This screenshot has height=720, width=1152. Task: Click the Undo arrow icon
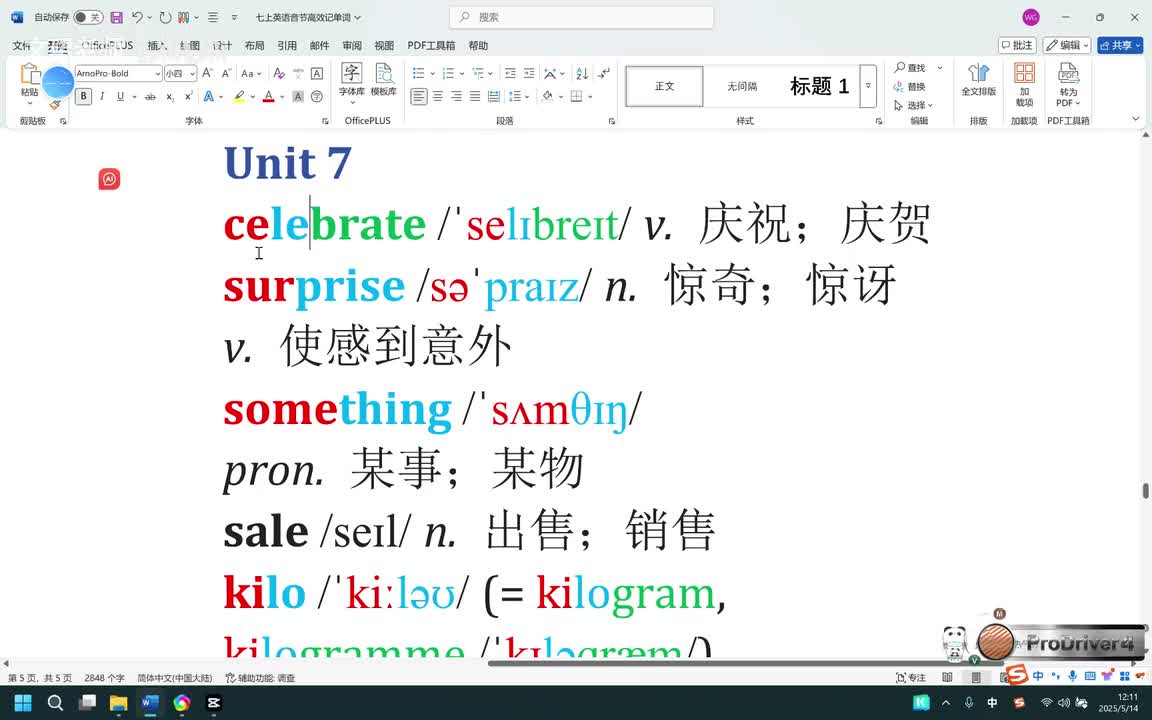click(137, 17)
